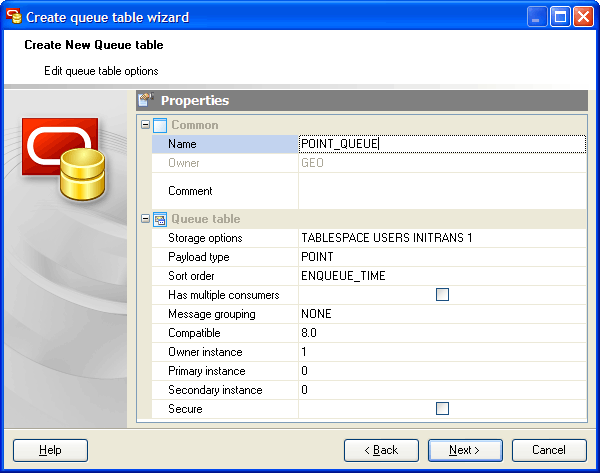Open Help for the wizard

click(x=50, y=450)
